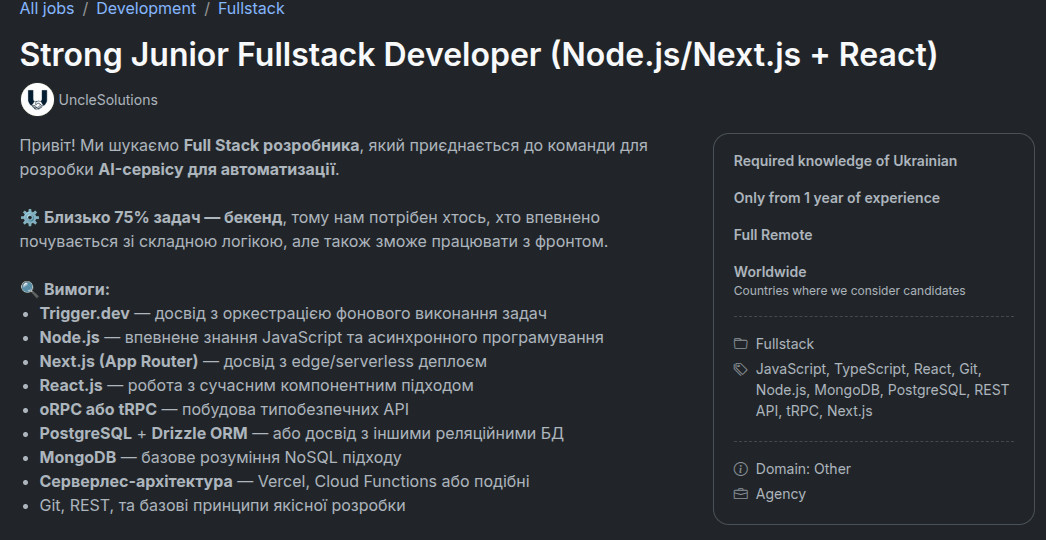Click the 'Worldwide' text

coord(770,272)
